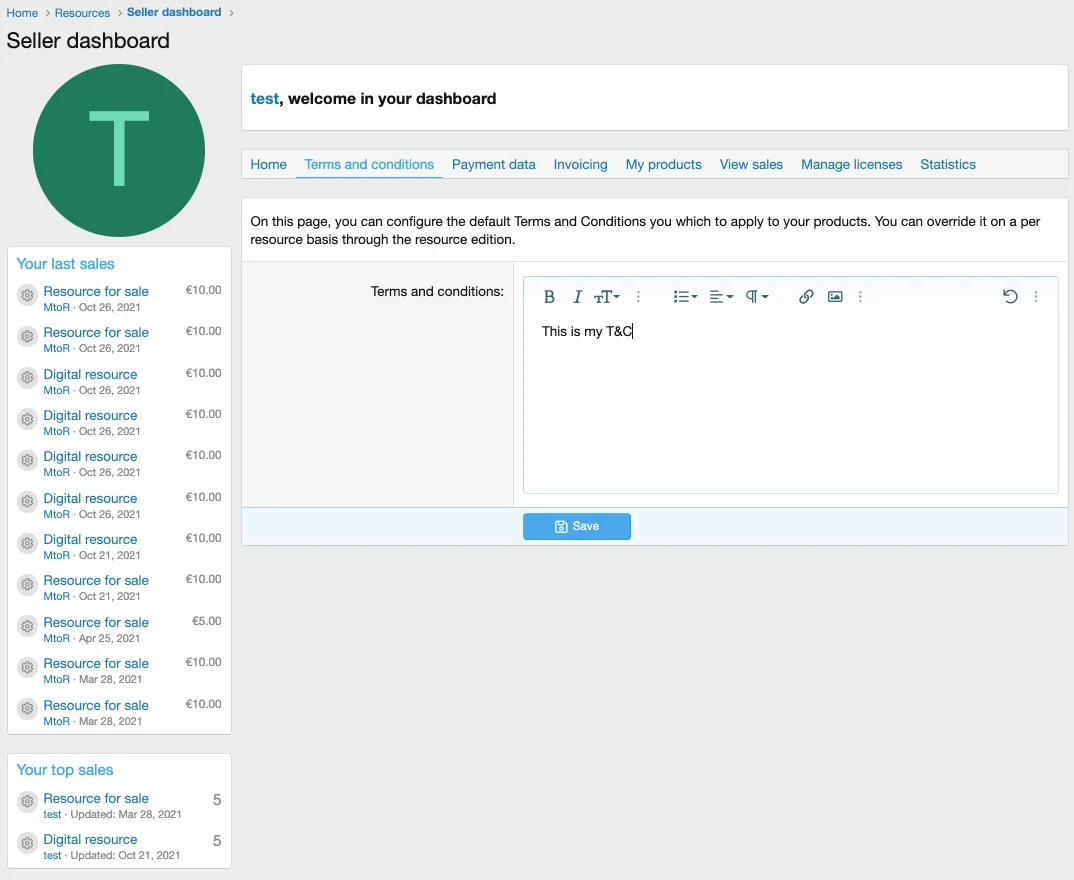
Task: Open Resource for sale dated Apr 25, 2021
Action: tap(96, 622)
